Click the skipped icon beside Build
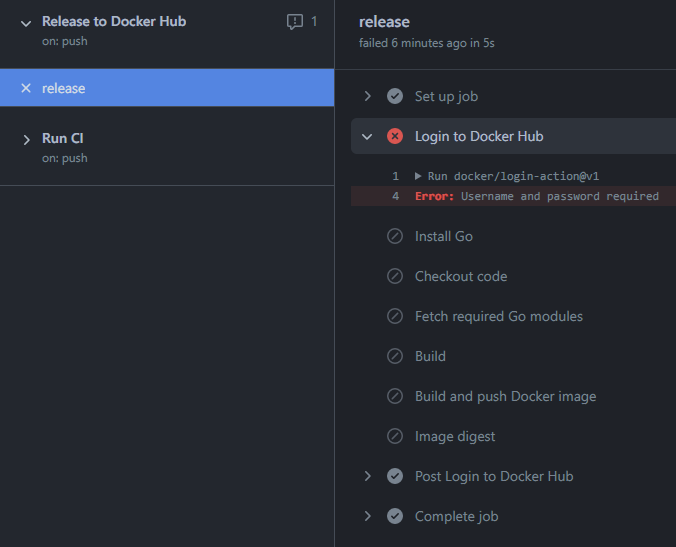 click(395, 356)
